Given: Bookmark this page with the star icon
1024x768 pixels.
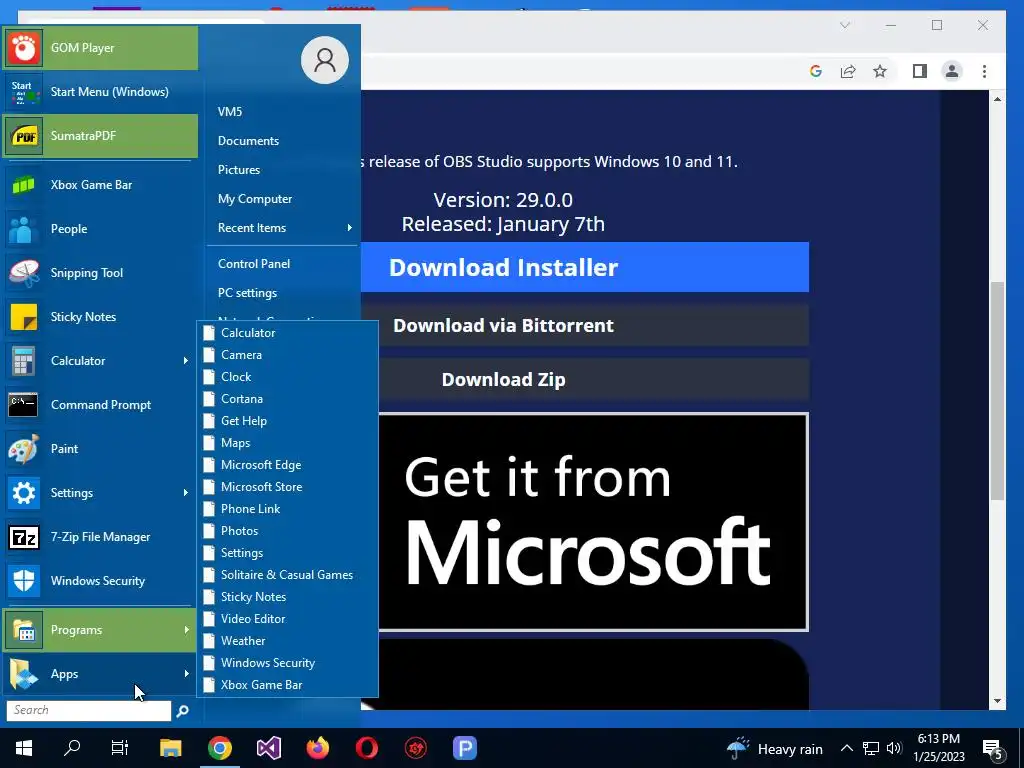Looking at the screenshot, I should (x=880, y=71).
